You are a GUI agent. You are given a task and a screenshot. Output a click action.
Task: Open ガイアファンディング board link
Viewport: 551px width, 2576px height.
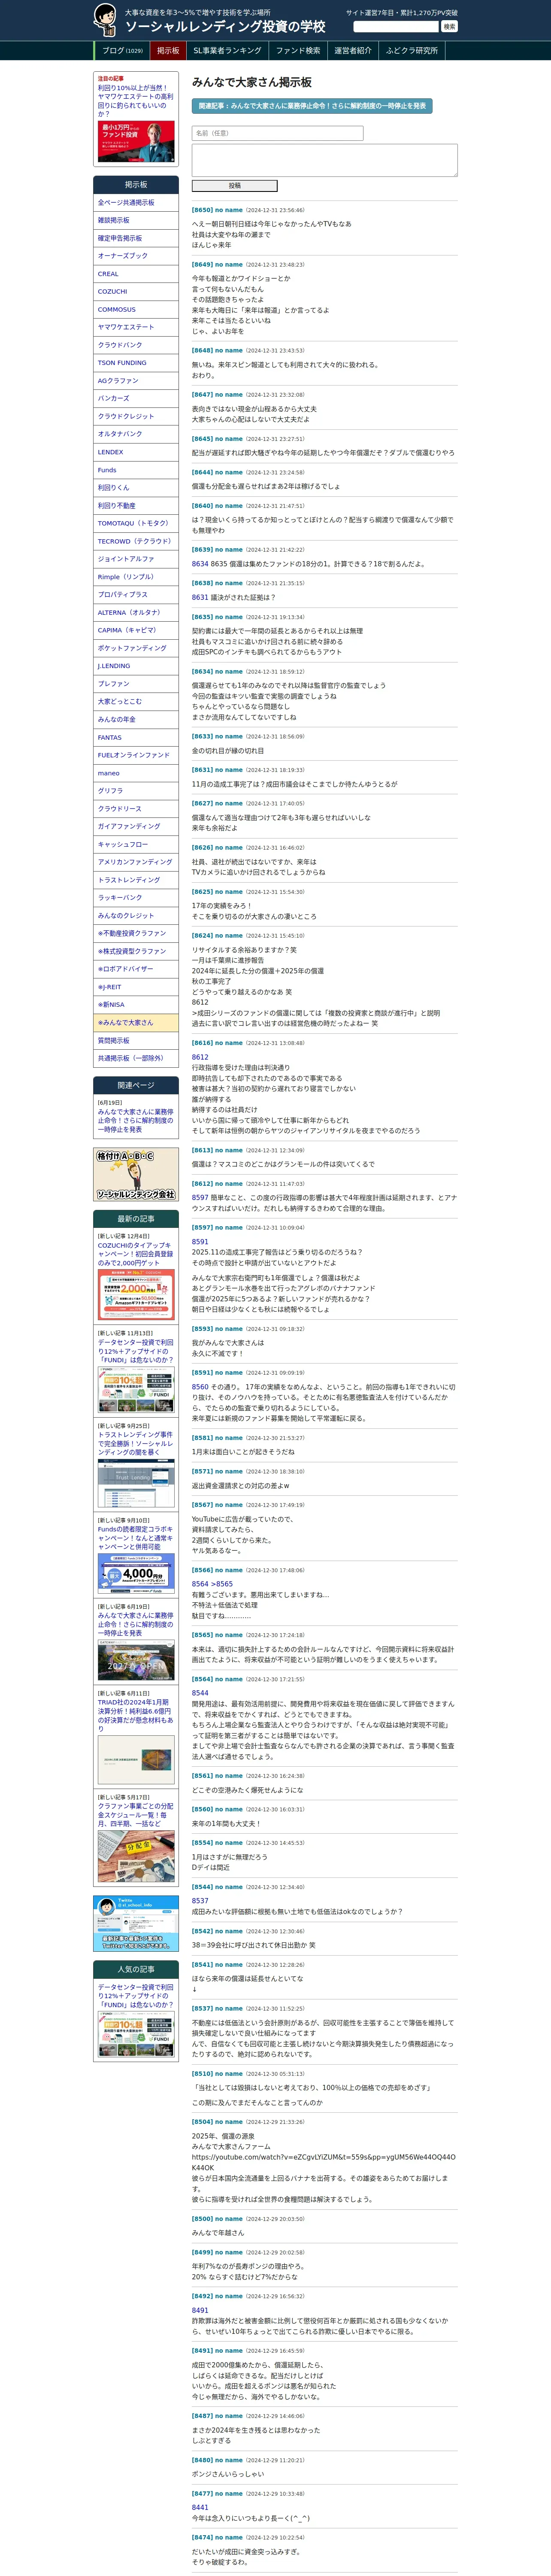[136, 826]
